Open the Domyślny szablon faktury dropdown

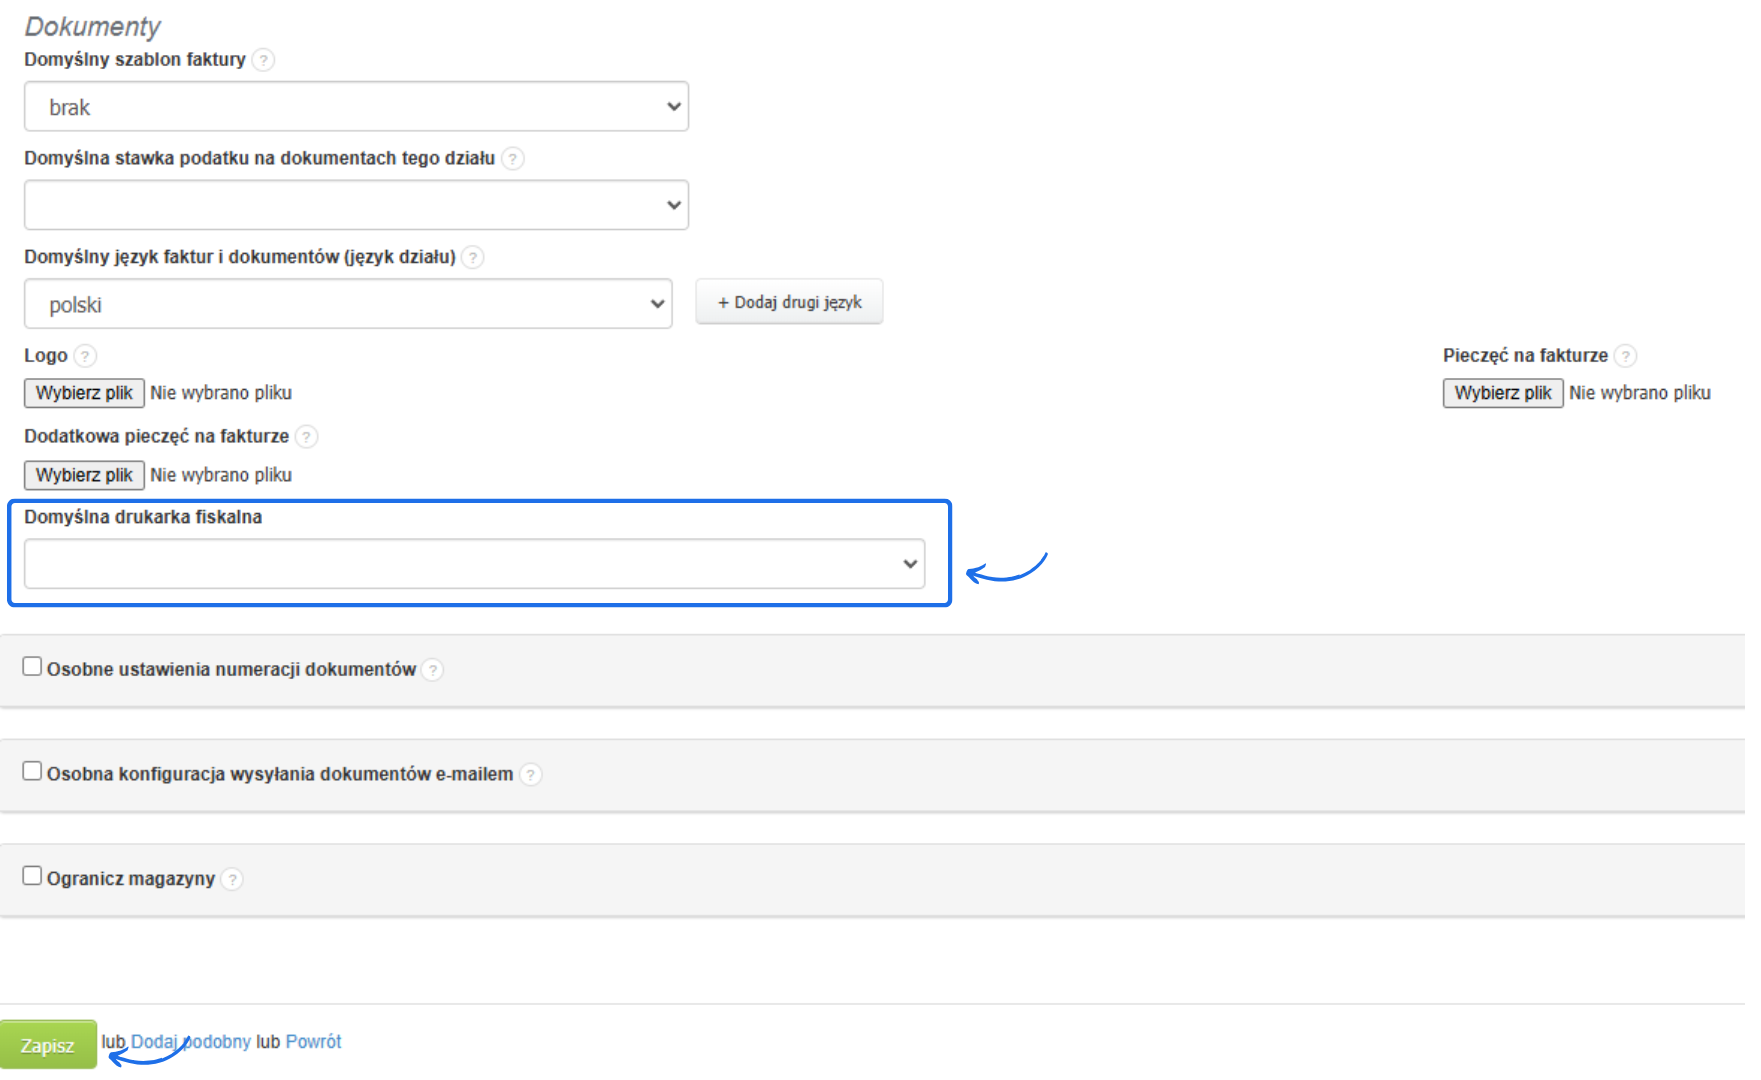click(356, 107)
